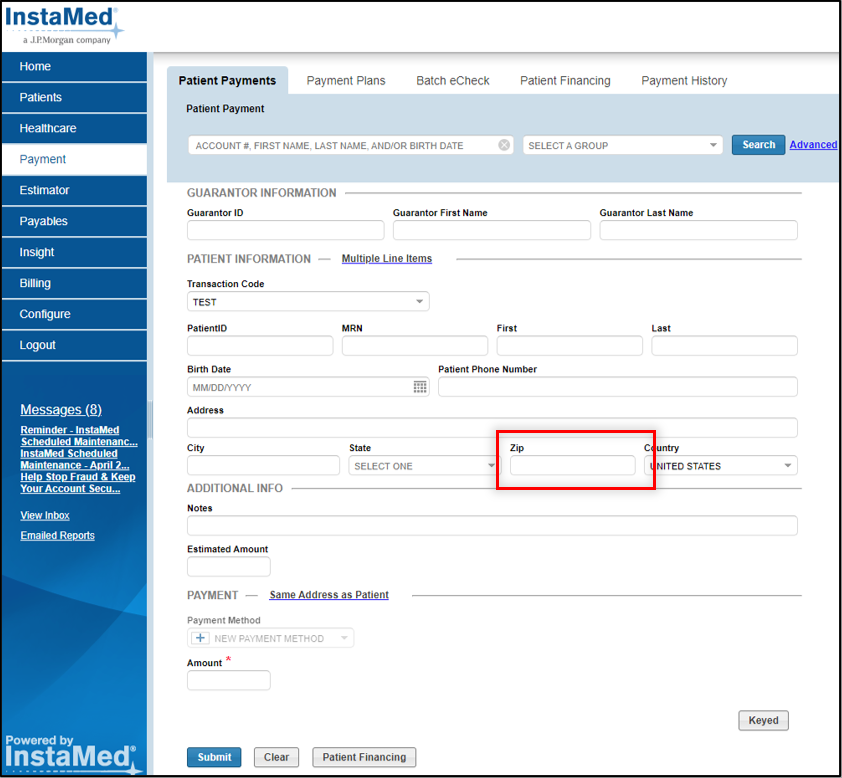
Task: Click inside the Zip code field
Action: (x=571, y=465)
